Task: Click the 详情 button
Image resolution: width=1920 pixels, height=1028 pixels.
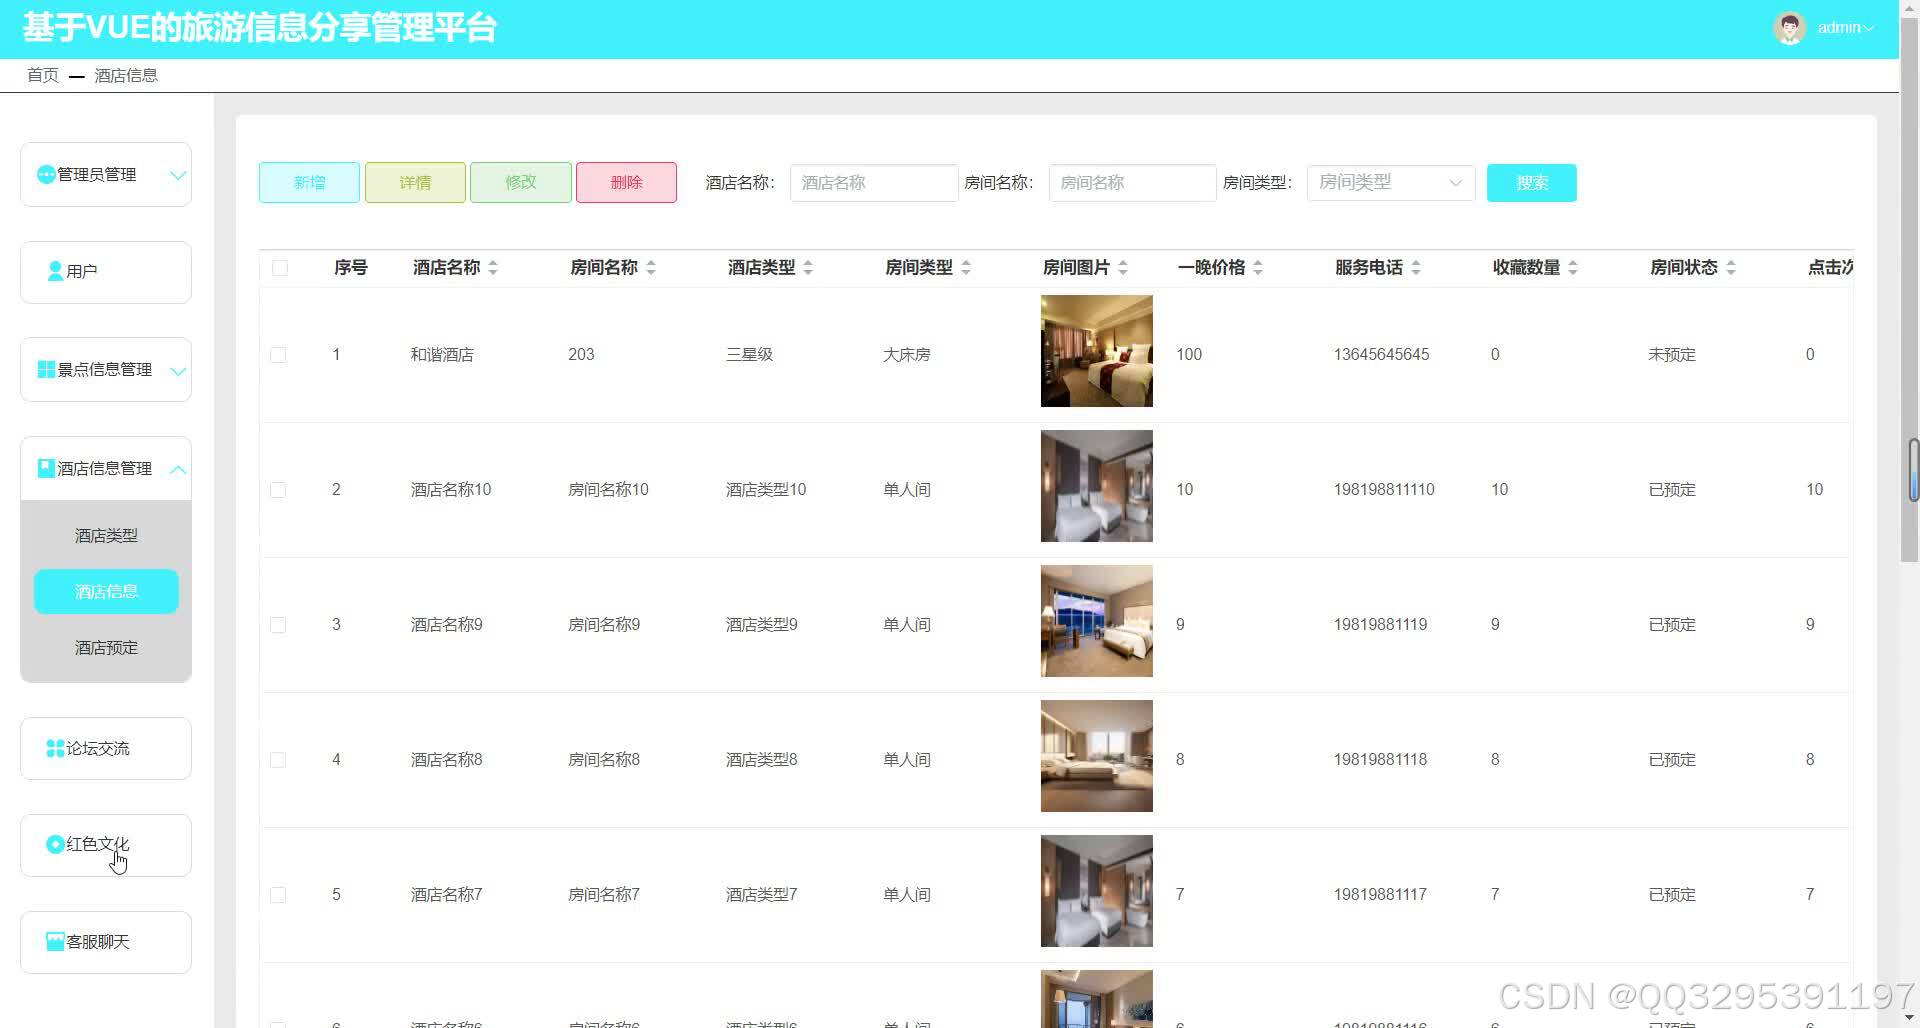Action: click(x=415, y=183)
